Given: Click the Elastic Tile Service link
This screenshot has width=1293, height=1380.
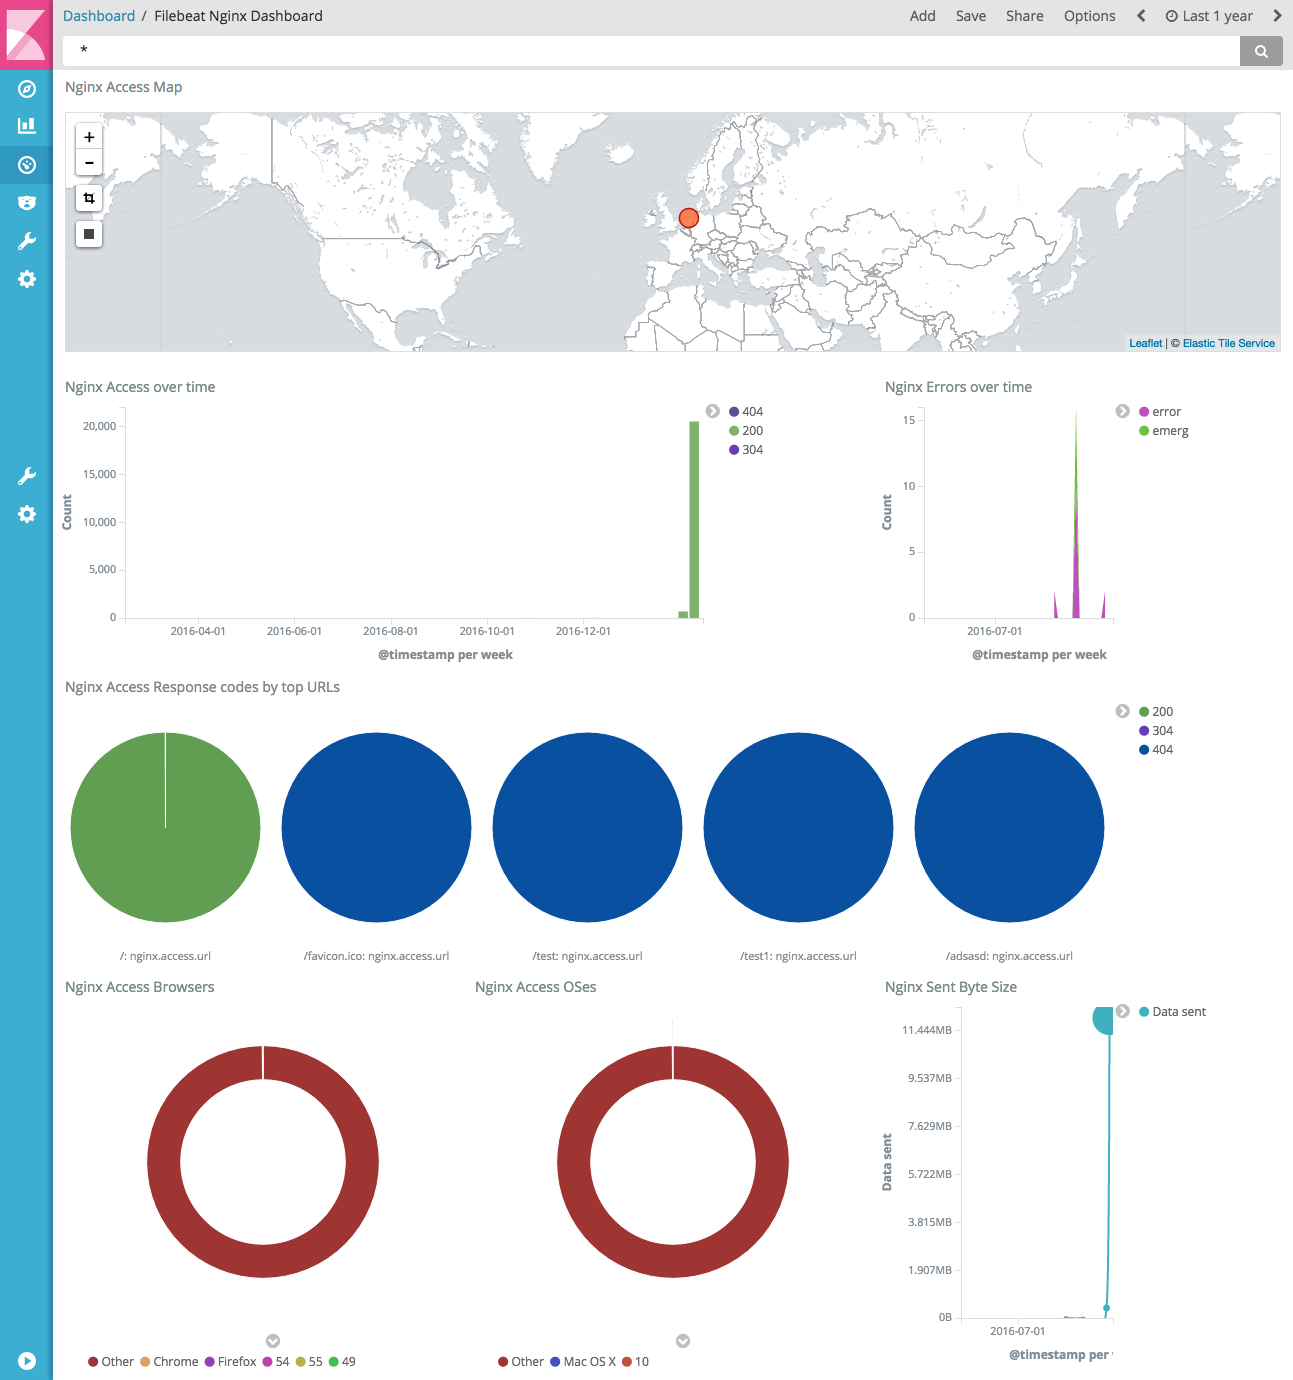Looking at the screenshot, I should click(1228, 343).
